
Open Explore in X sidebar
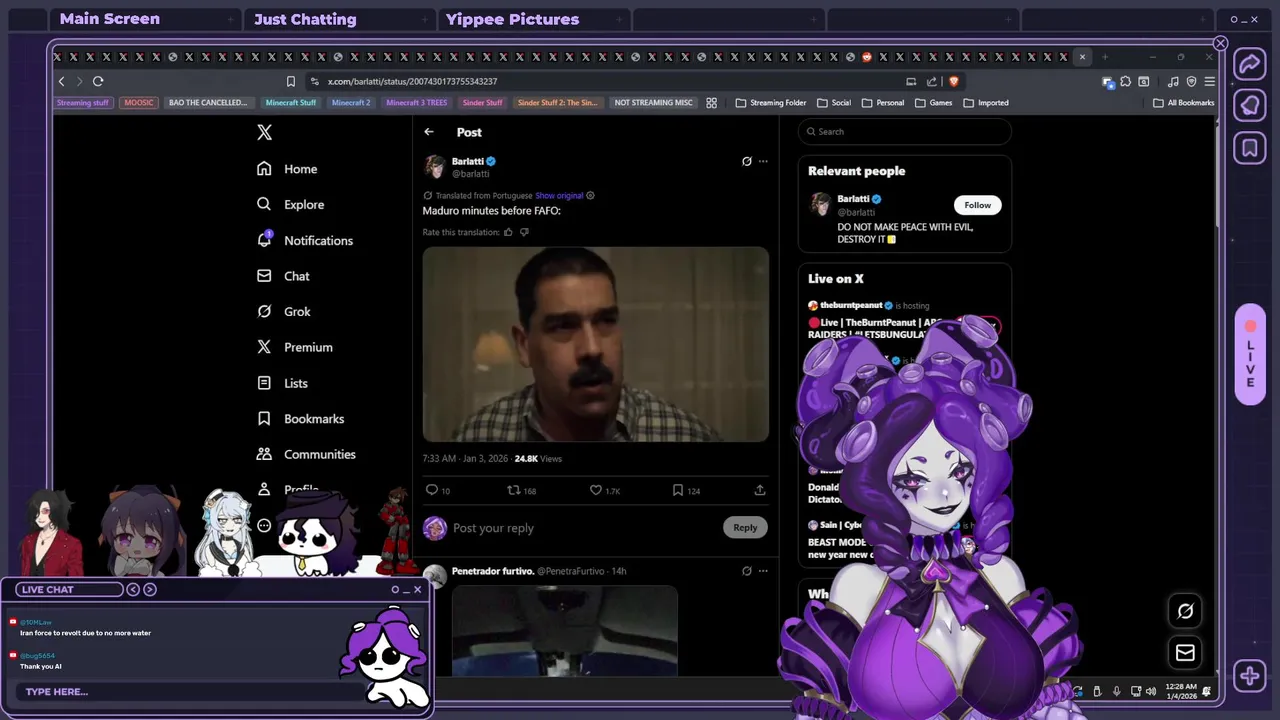(290, 204)
